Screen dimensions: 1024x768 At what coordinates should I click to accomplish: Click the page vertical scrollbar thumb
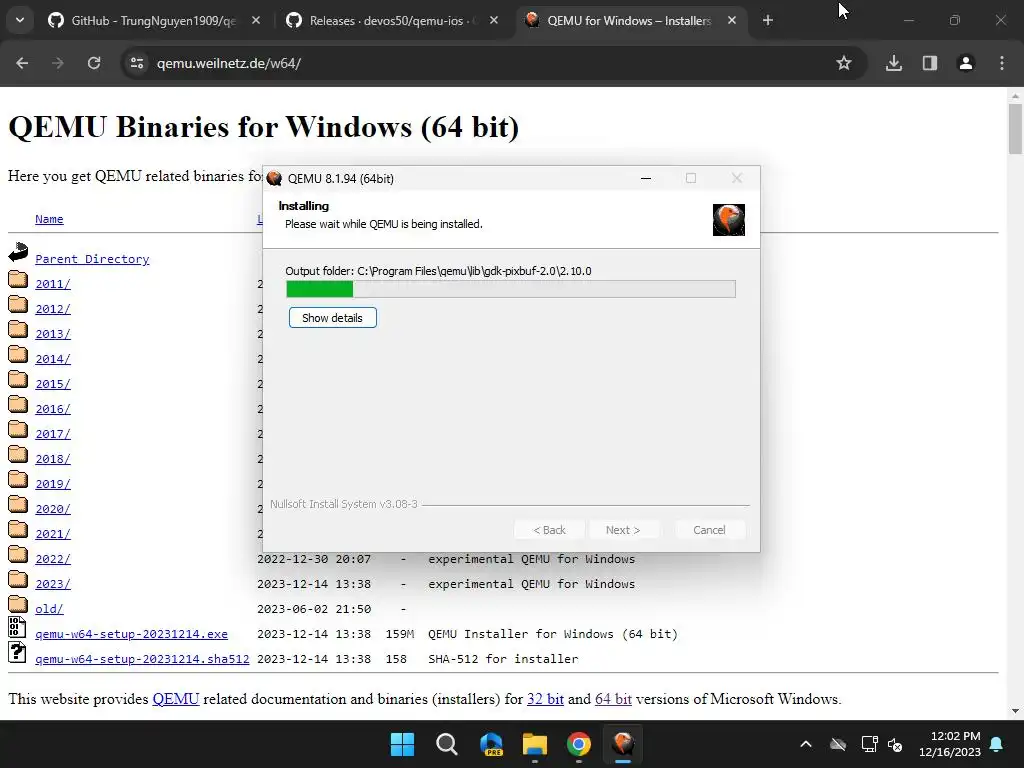point(1015,129)
